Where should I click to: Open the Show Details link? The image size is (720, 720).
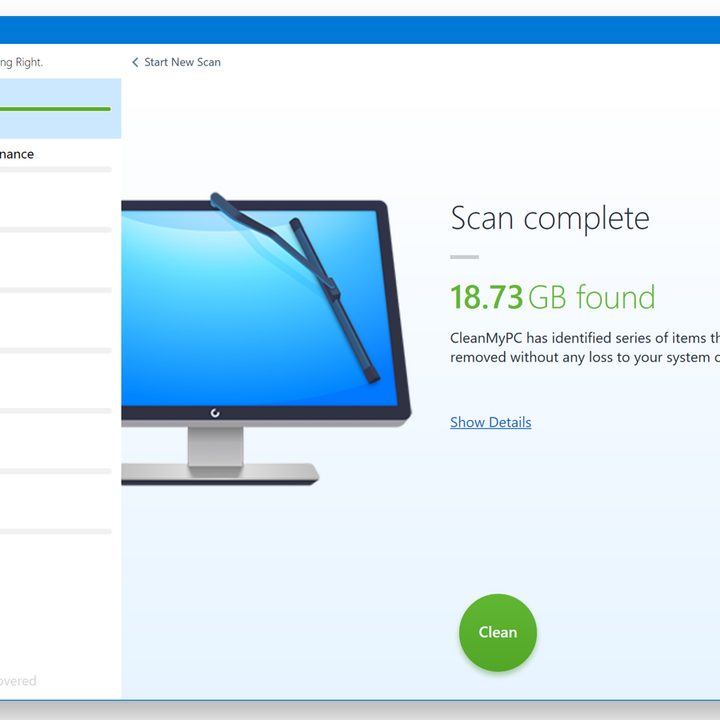point(490,422)
